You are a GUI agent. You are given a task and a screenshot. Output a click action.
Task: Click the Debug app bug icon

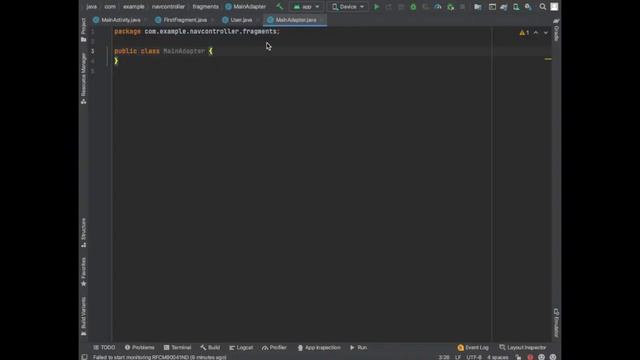[413, 7]
